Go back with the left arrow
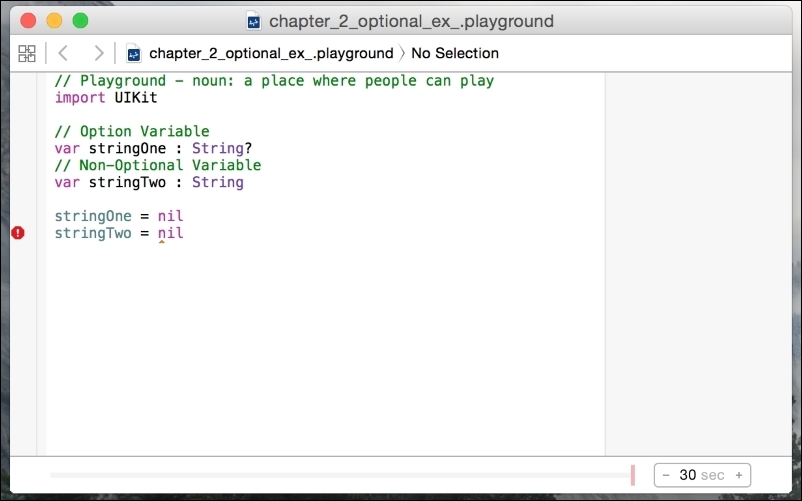The image size is (802, 501). tap(63, 53)
